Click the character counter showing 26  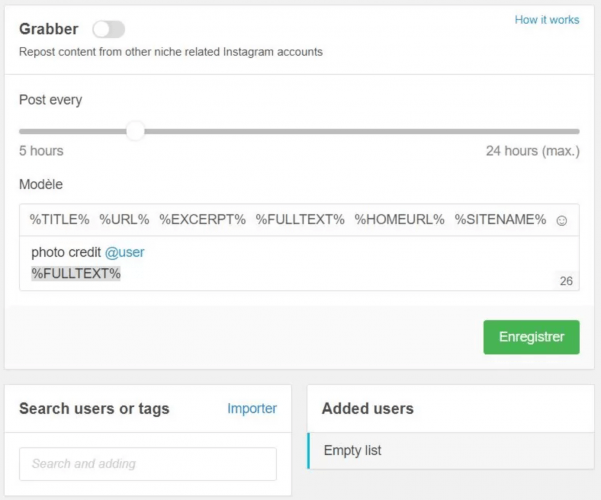click(x=566, y=282)
